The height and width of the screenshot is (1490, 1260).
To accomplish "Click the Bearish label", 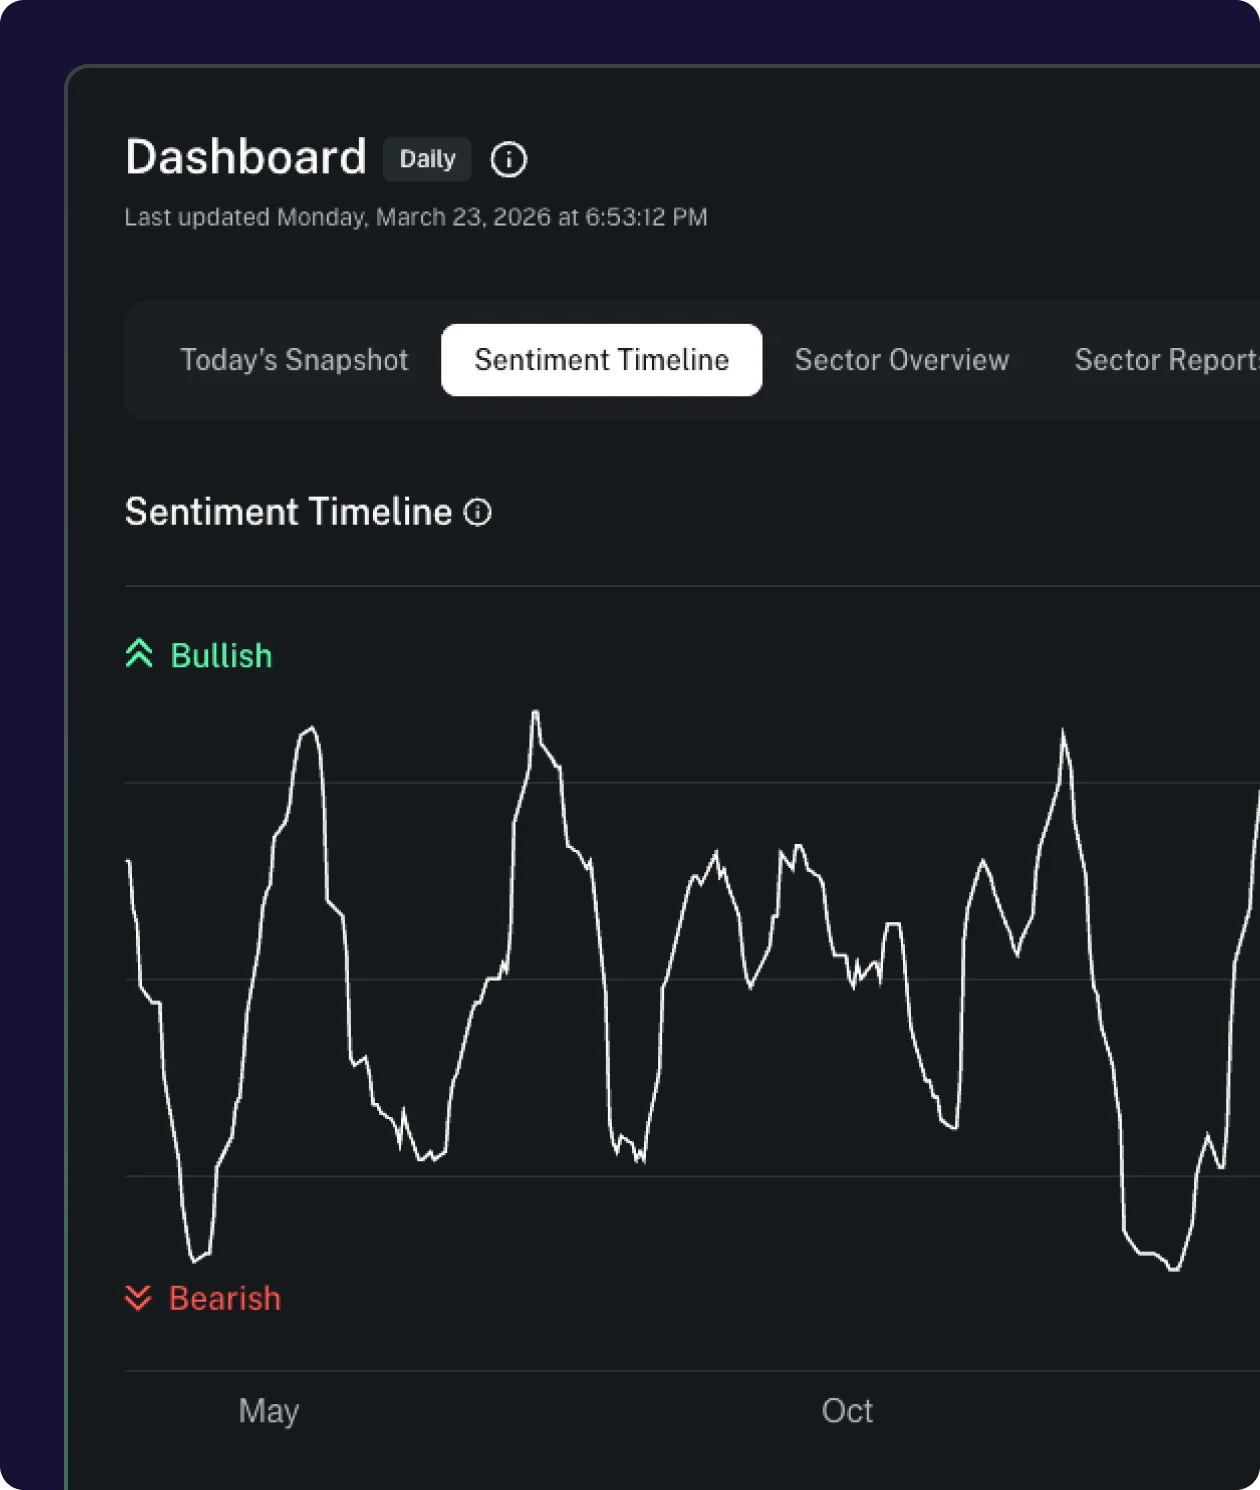I will (225, 1298).
